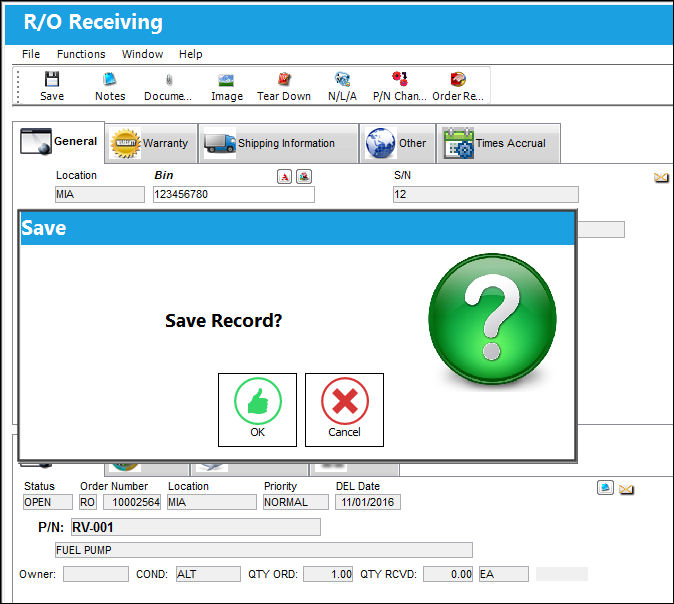This screenshot has height=604, width=674.
Task: Open the Shipping Information tab
Action: (x=278, y=143)
